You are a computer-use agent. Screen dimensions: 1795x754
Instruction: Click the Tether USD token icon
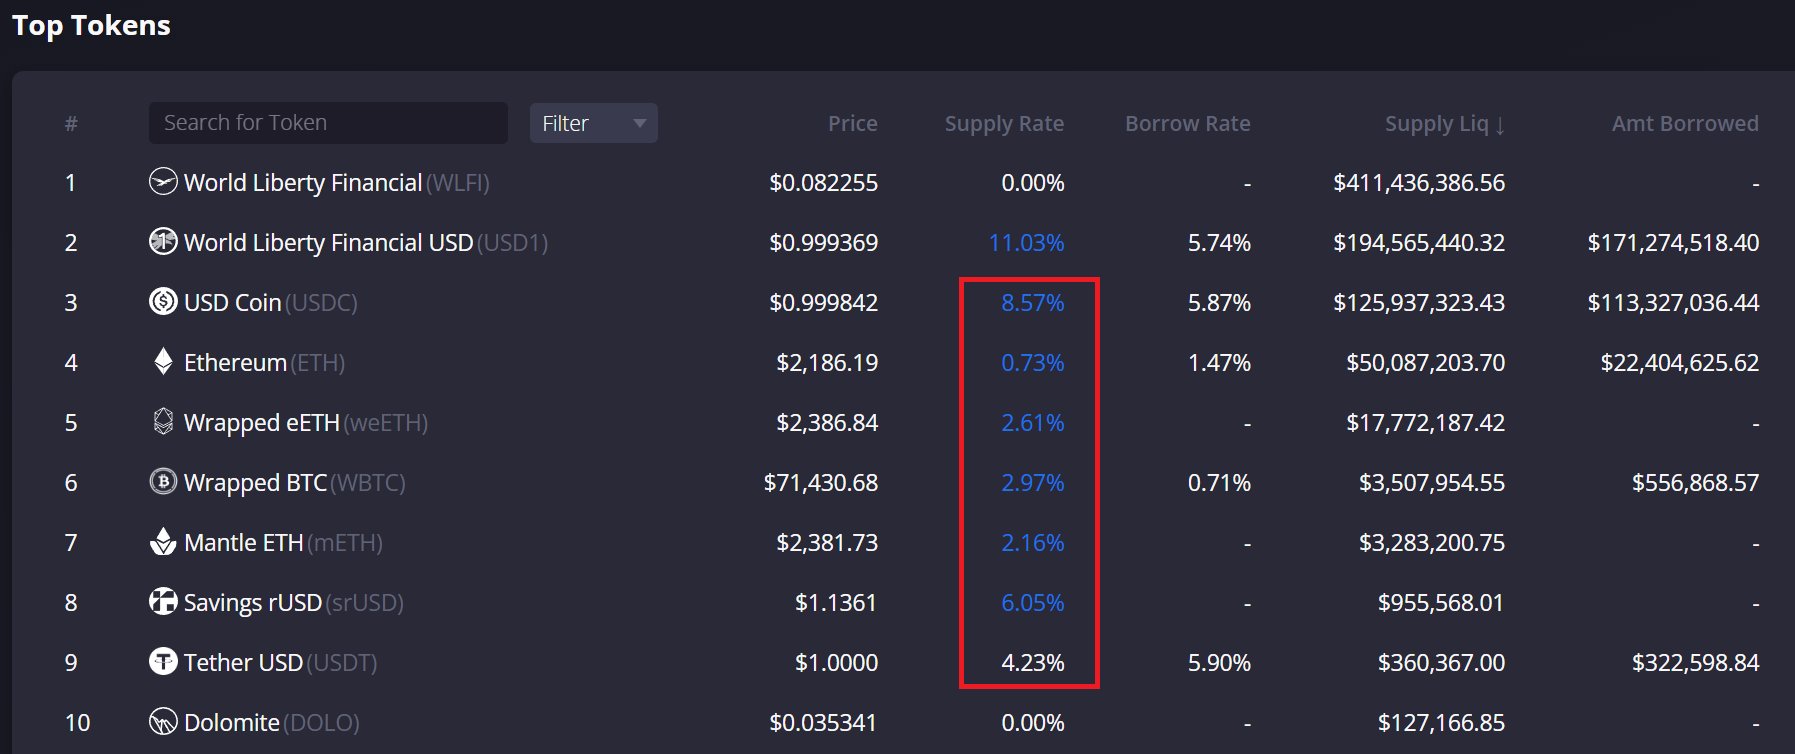click(x=163, y=662)
